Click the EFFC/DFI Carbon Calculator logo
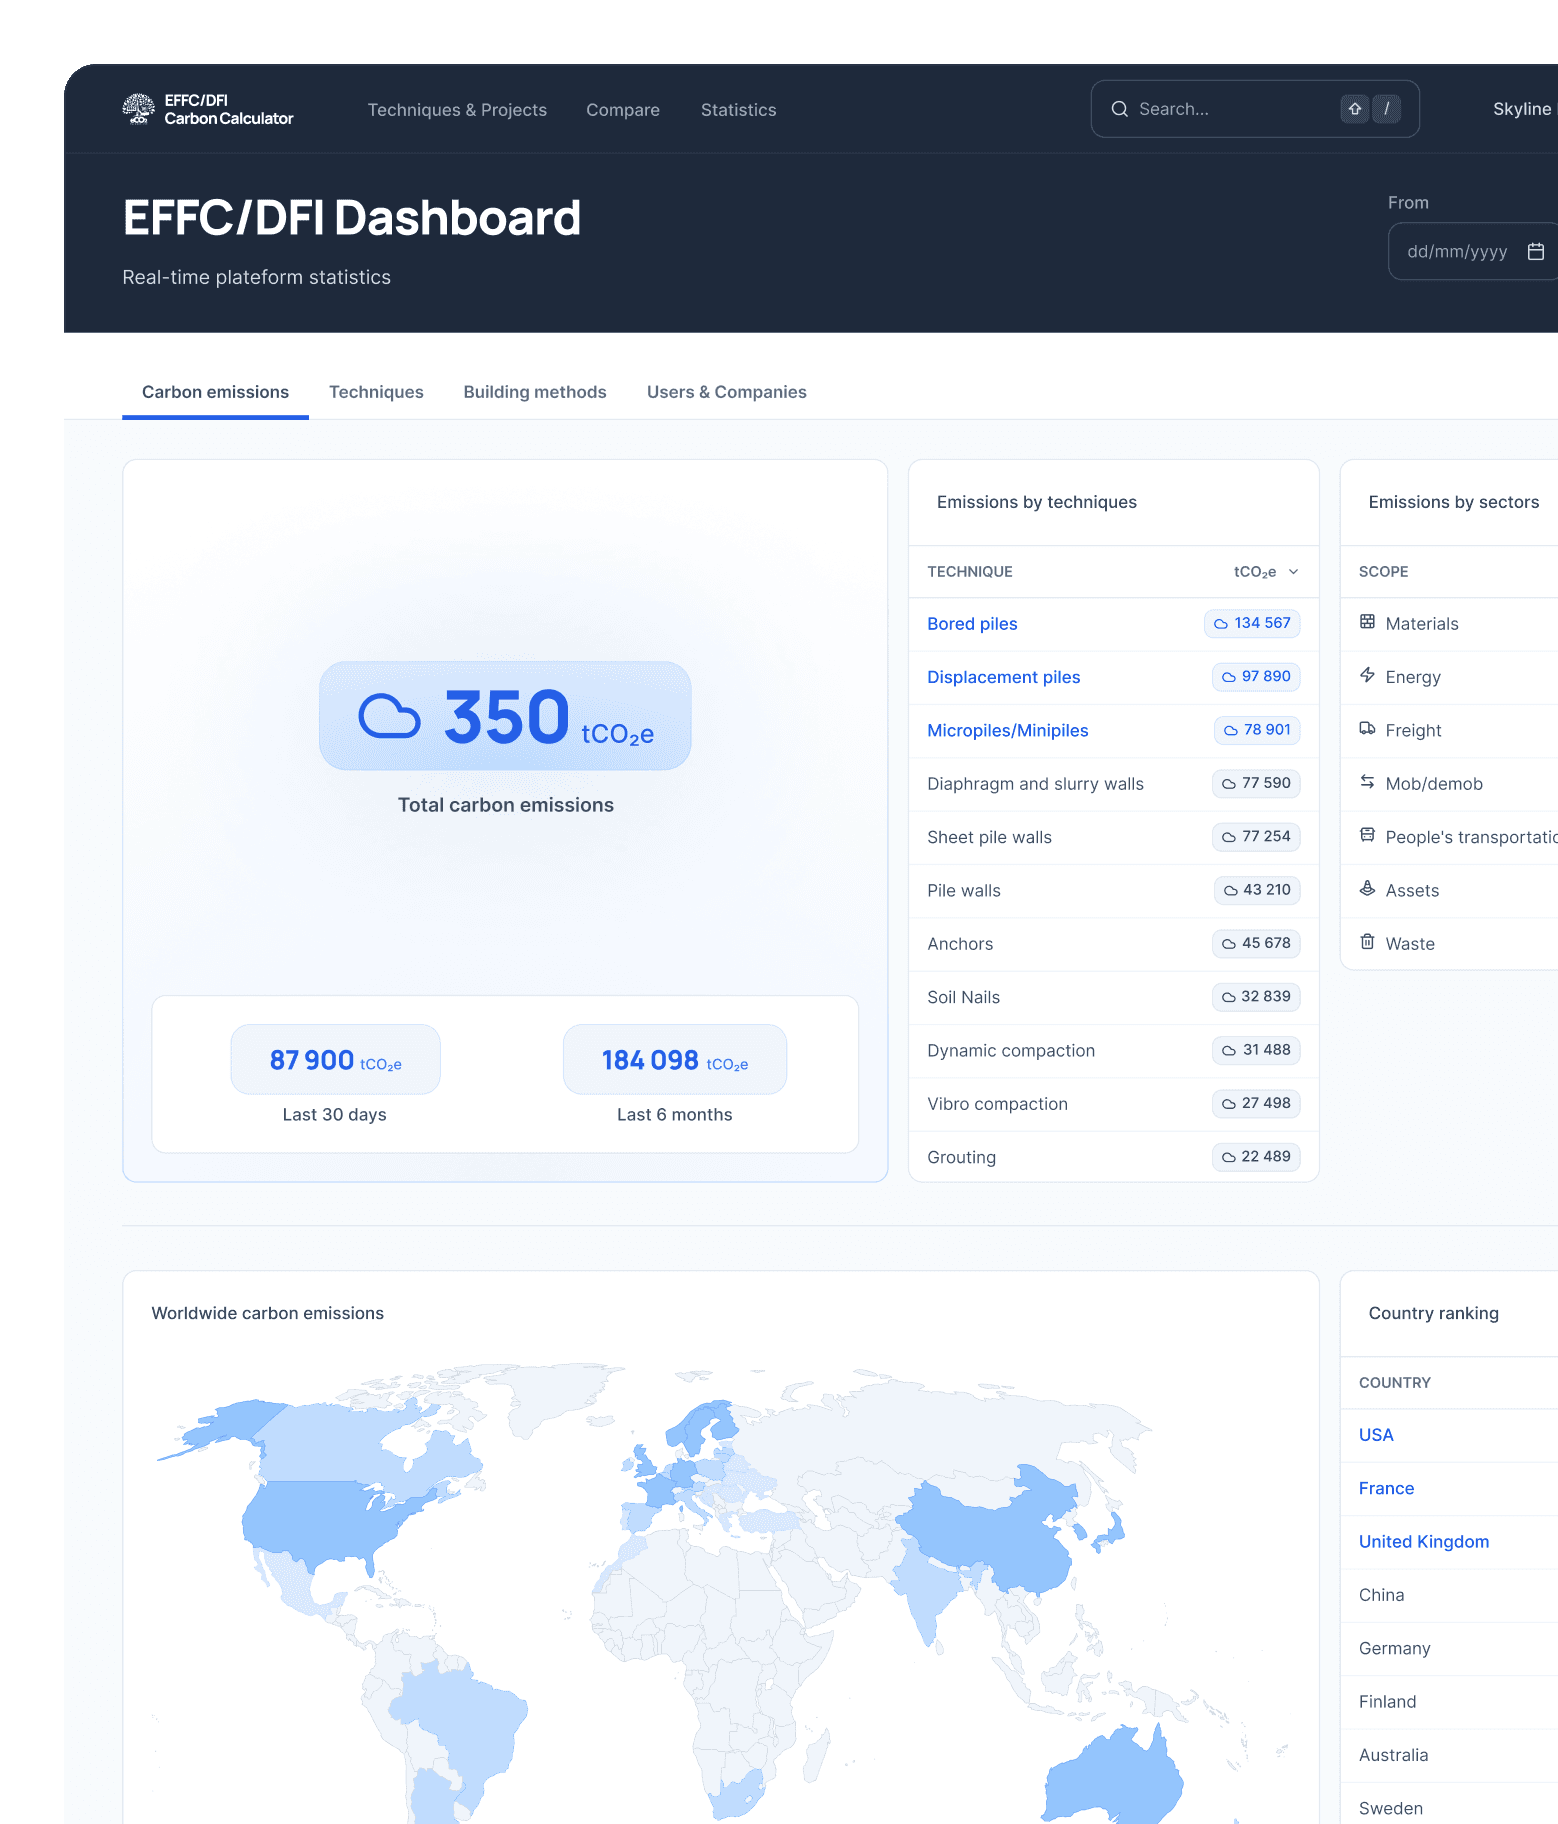Image resolution: width=1558 pixels, height=1824 pixels. tap(208, 109)
